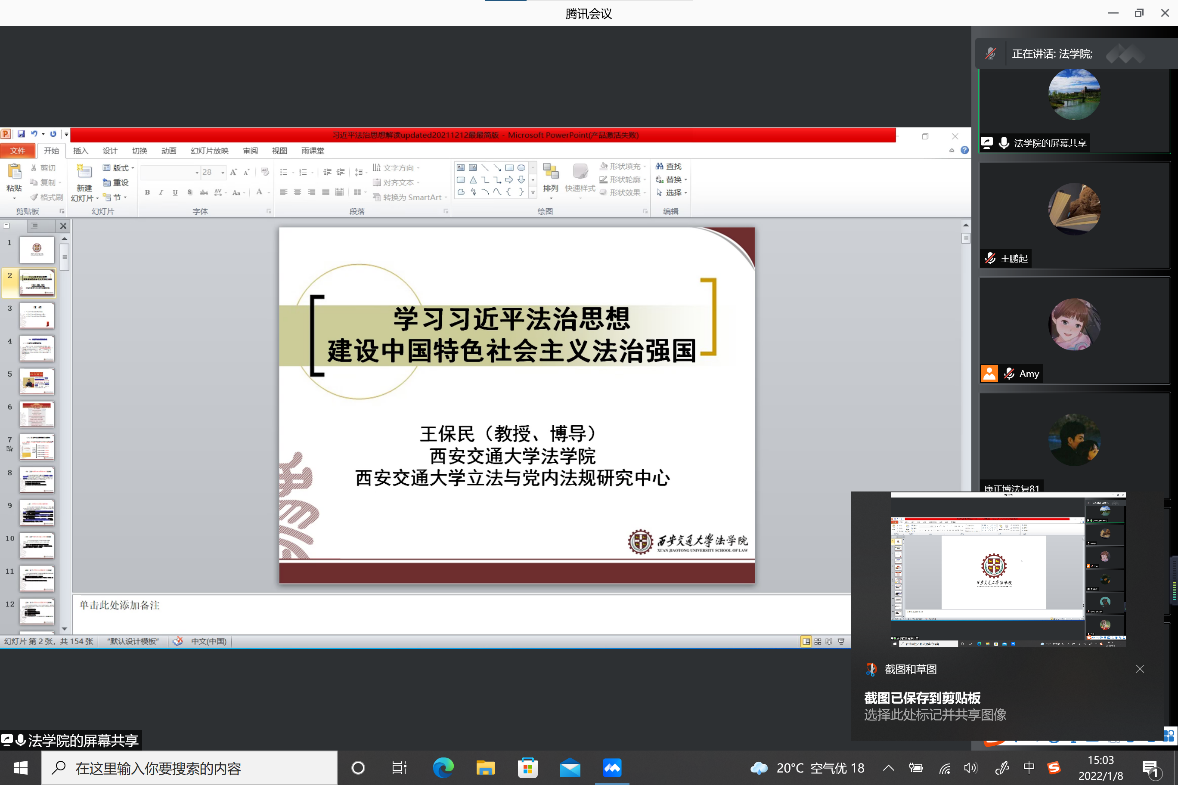Click the screenshot saved notification message
This screenshot has width=1178, height=785.
coord(935,706)
